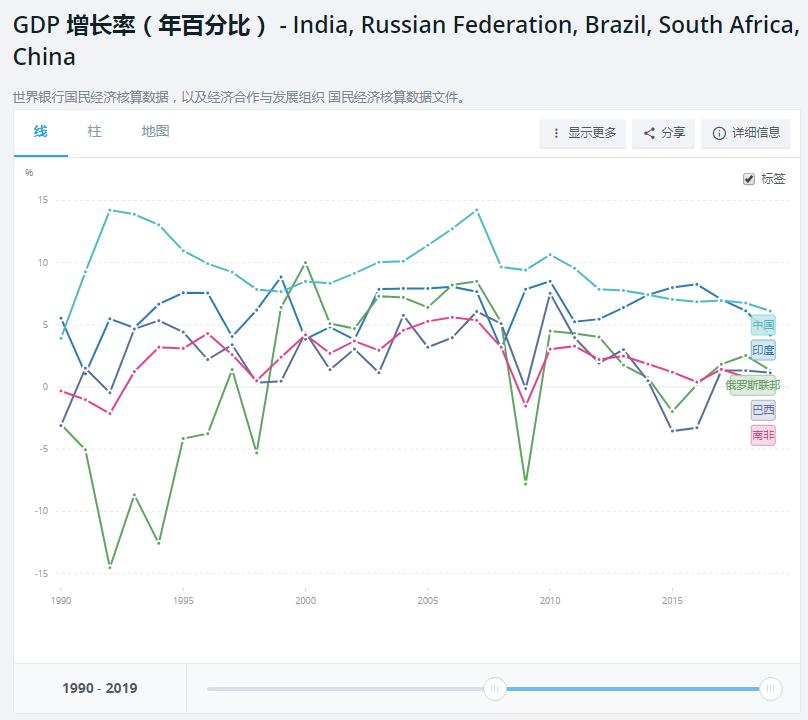
Task: Click the three-dot icon on 显示更多
Action: click(556, 133)
